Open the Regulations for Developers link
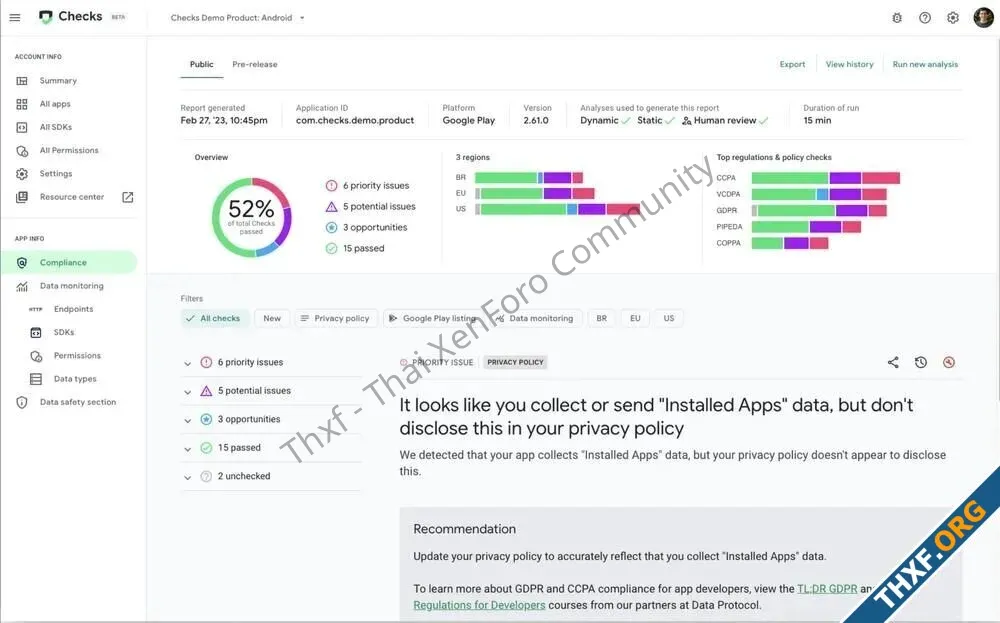This screenshot has height=623, width=1000. pos(479,605)
